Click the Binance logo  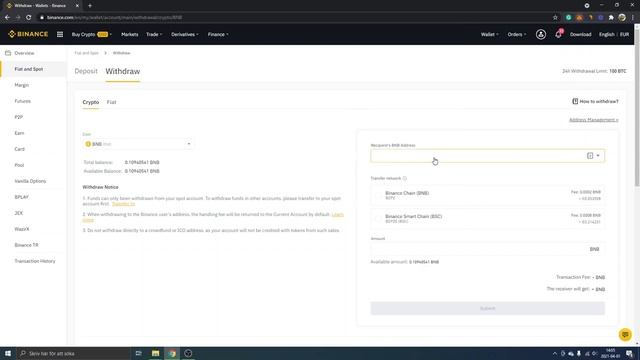click(28, 34)
